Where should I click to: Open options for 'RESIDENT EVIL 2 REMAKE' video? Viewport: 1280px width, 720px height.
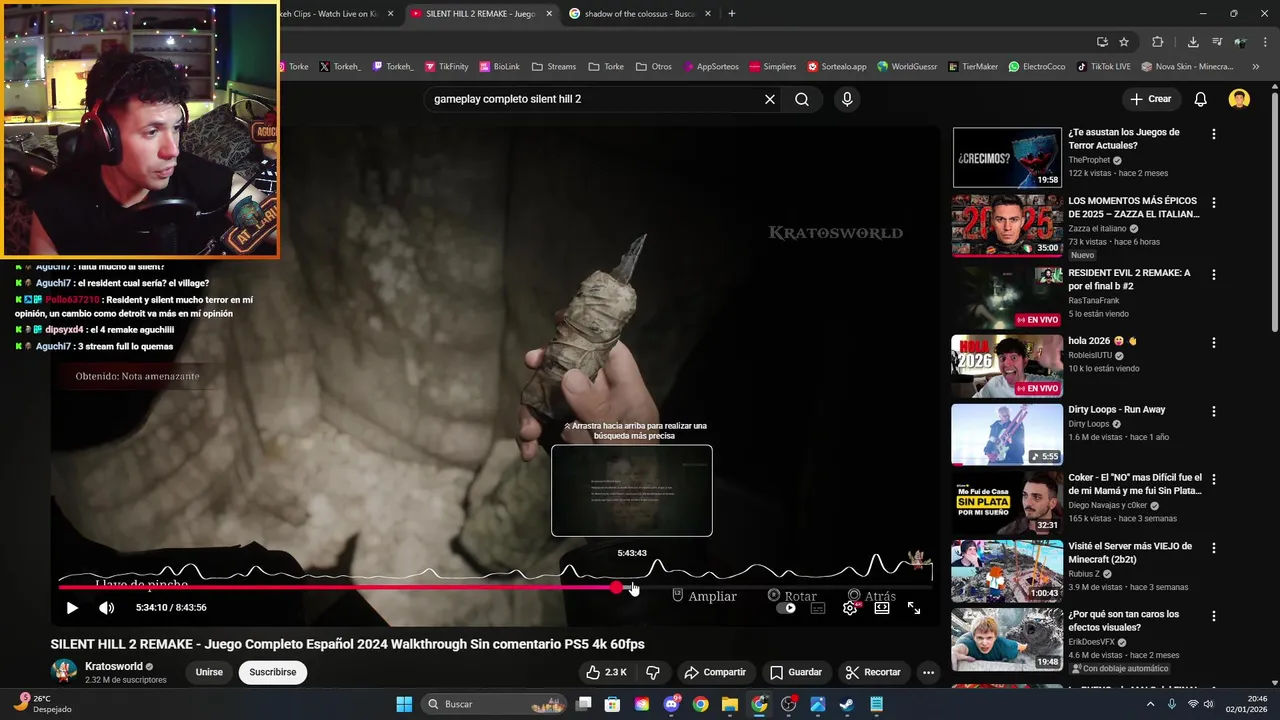tap(1214, 274)
